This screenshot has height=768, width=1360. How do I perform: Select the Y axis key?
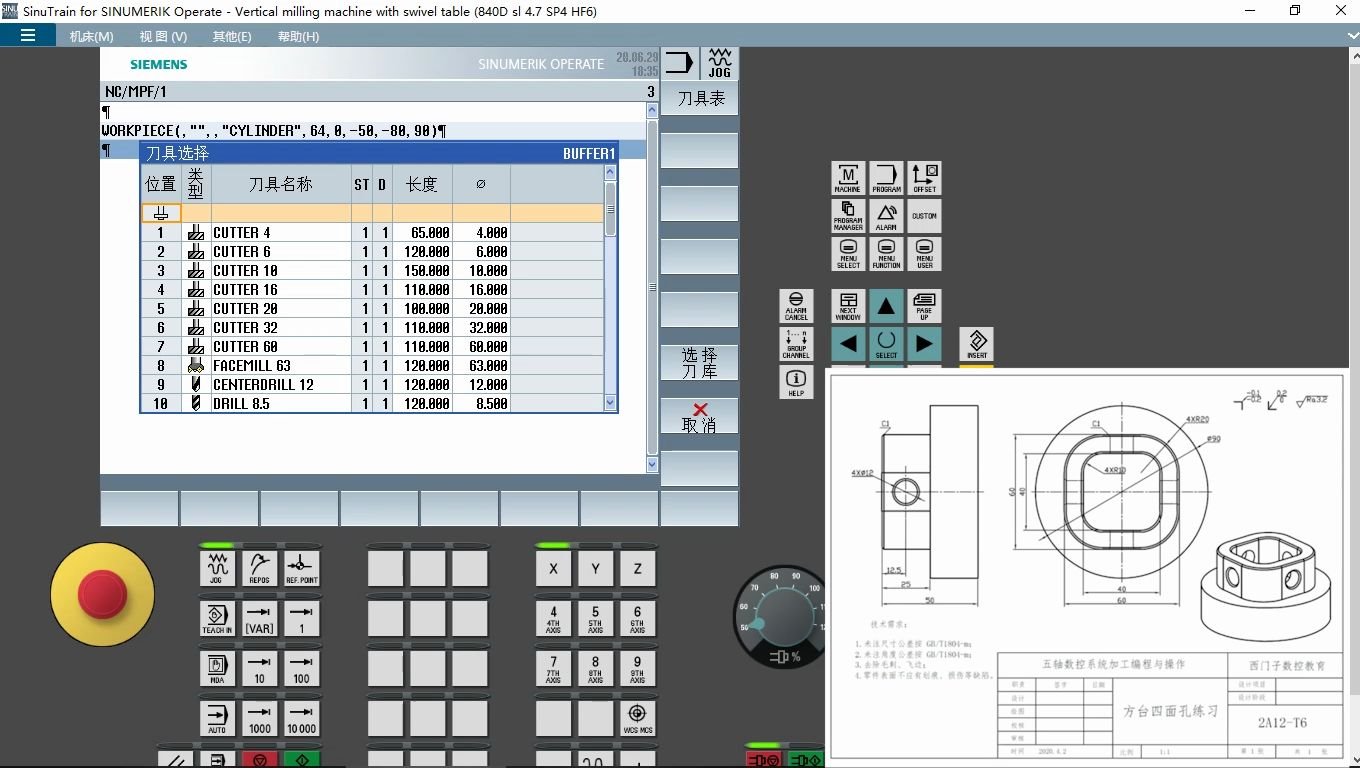[x=595, y=568]
